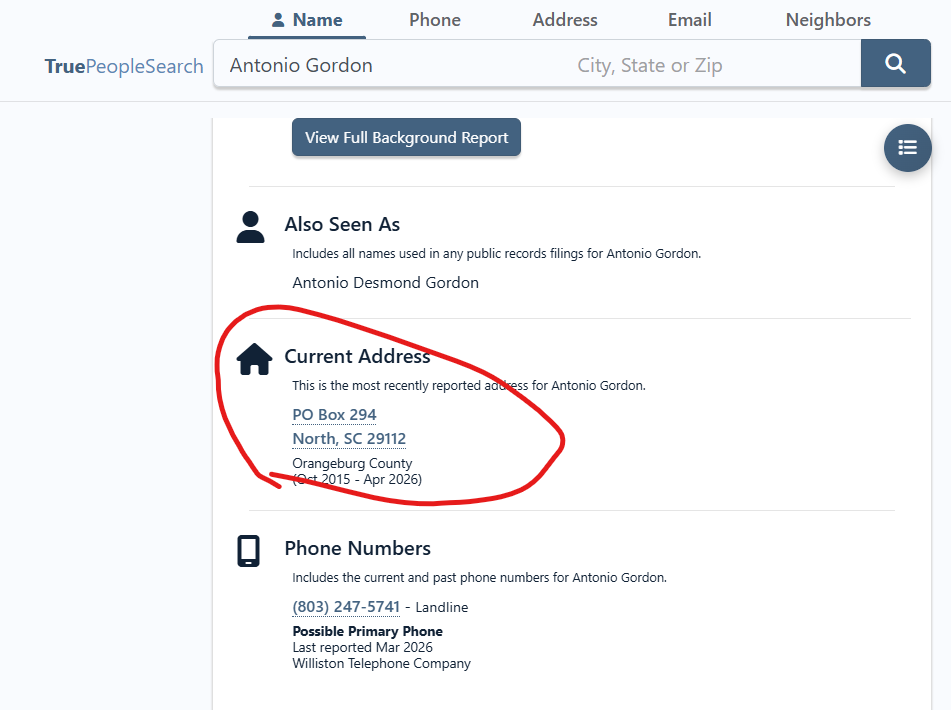
Task: Open the PO Box 294 address link
Action: (334, 414)
